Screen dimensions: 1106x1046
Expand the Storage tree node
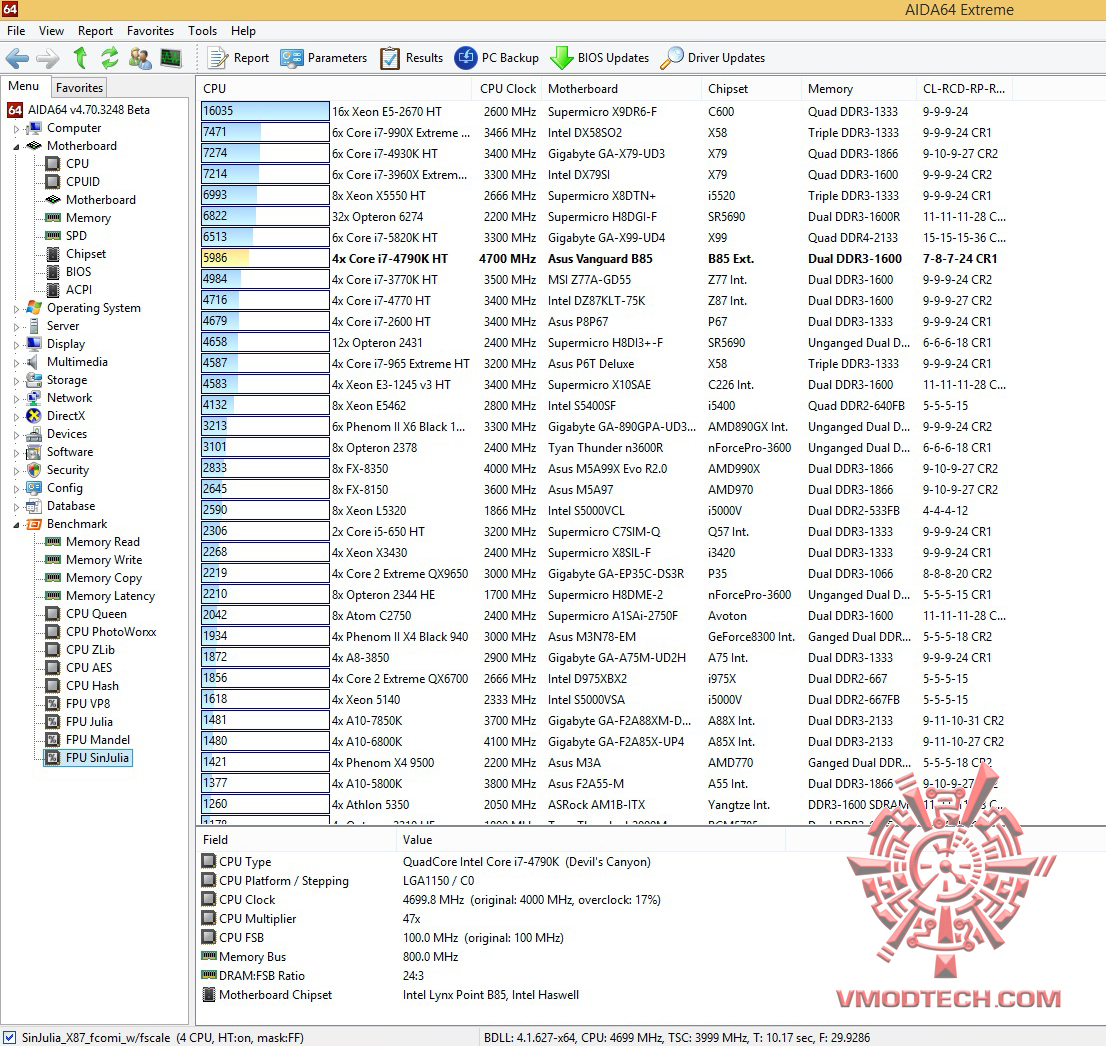[16, 381]
